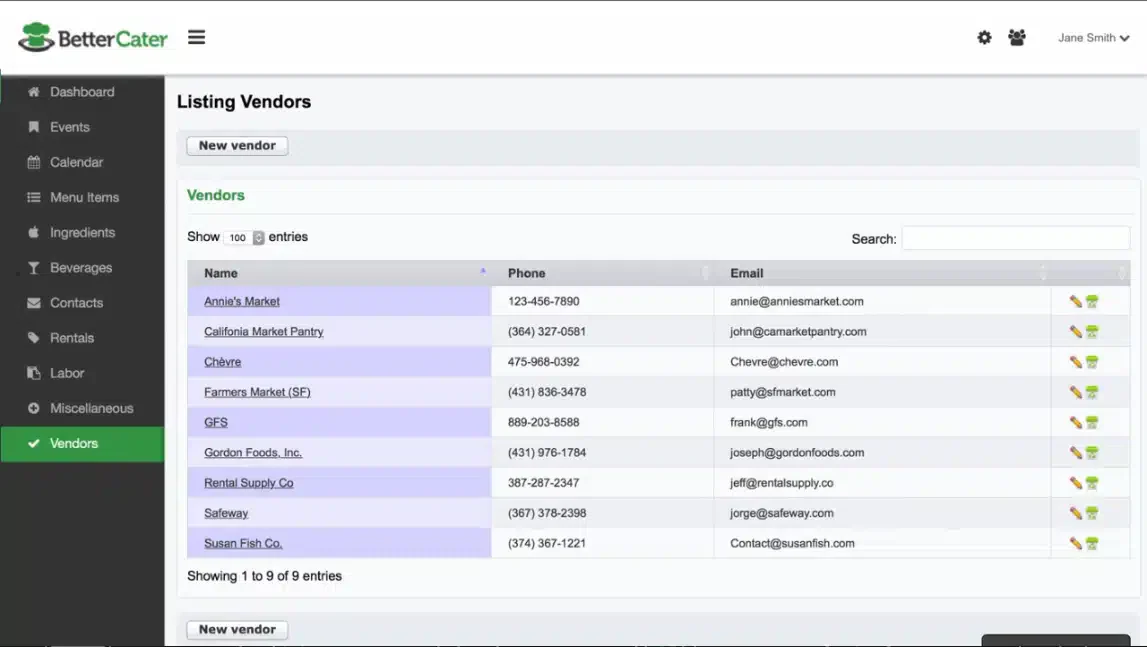Open the Gordon Foods, Inc. link
The image size is (1147, 647).
click(253, 452)
